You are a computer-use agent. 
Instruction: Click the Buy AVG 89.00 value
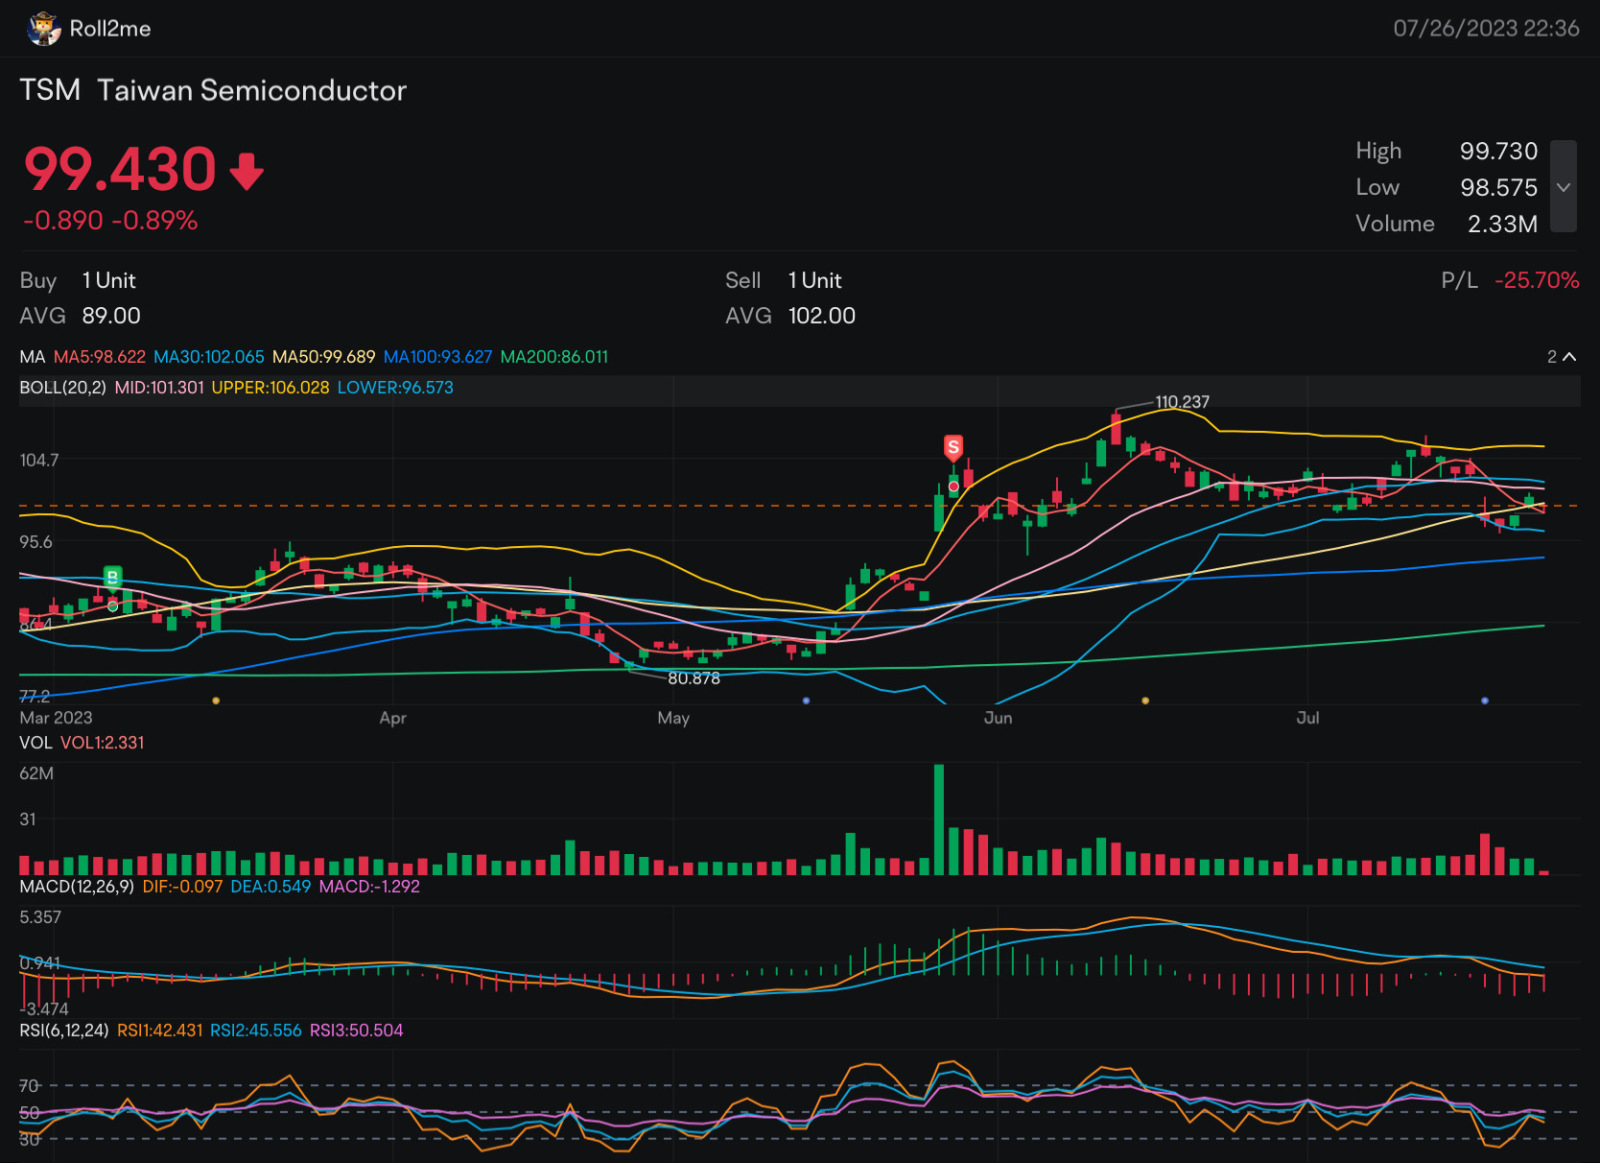point(111,316)
